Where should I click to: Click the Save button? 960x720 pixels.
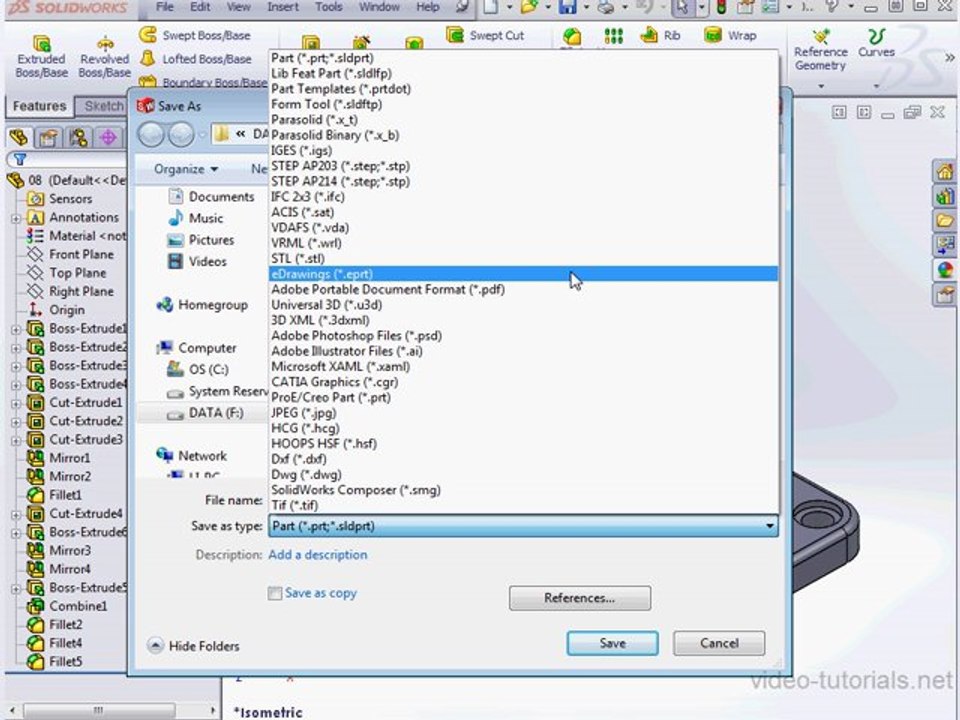[612, 643]
